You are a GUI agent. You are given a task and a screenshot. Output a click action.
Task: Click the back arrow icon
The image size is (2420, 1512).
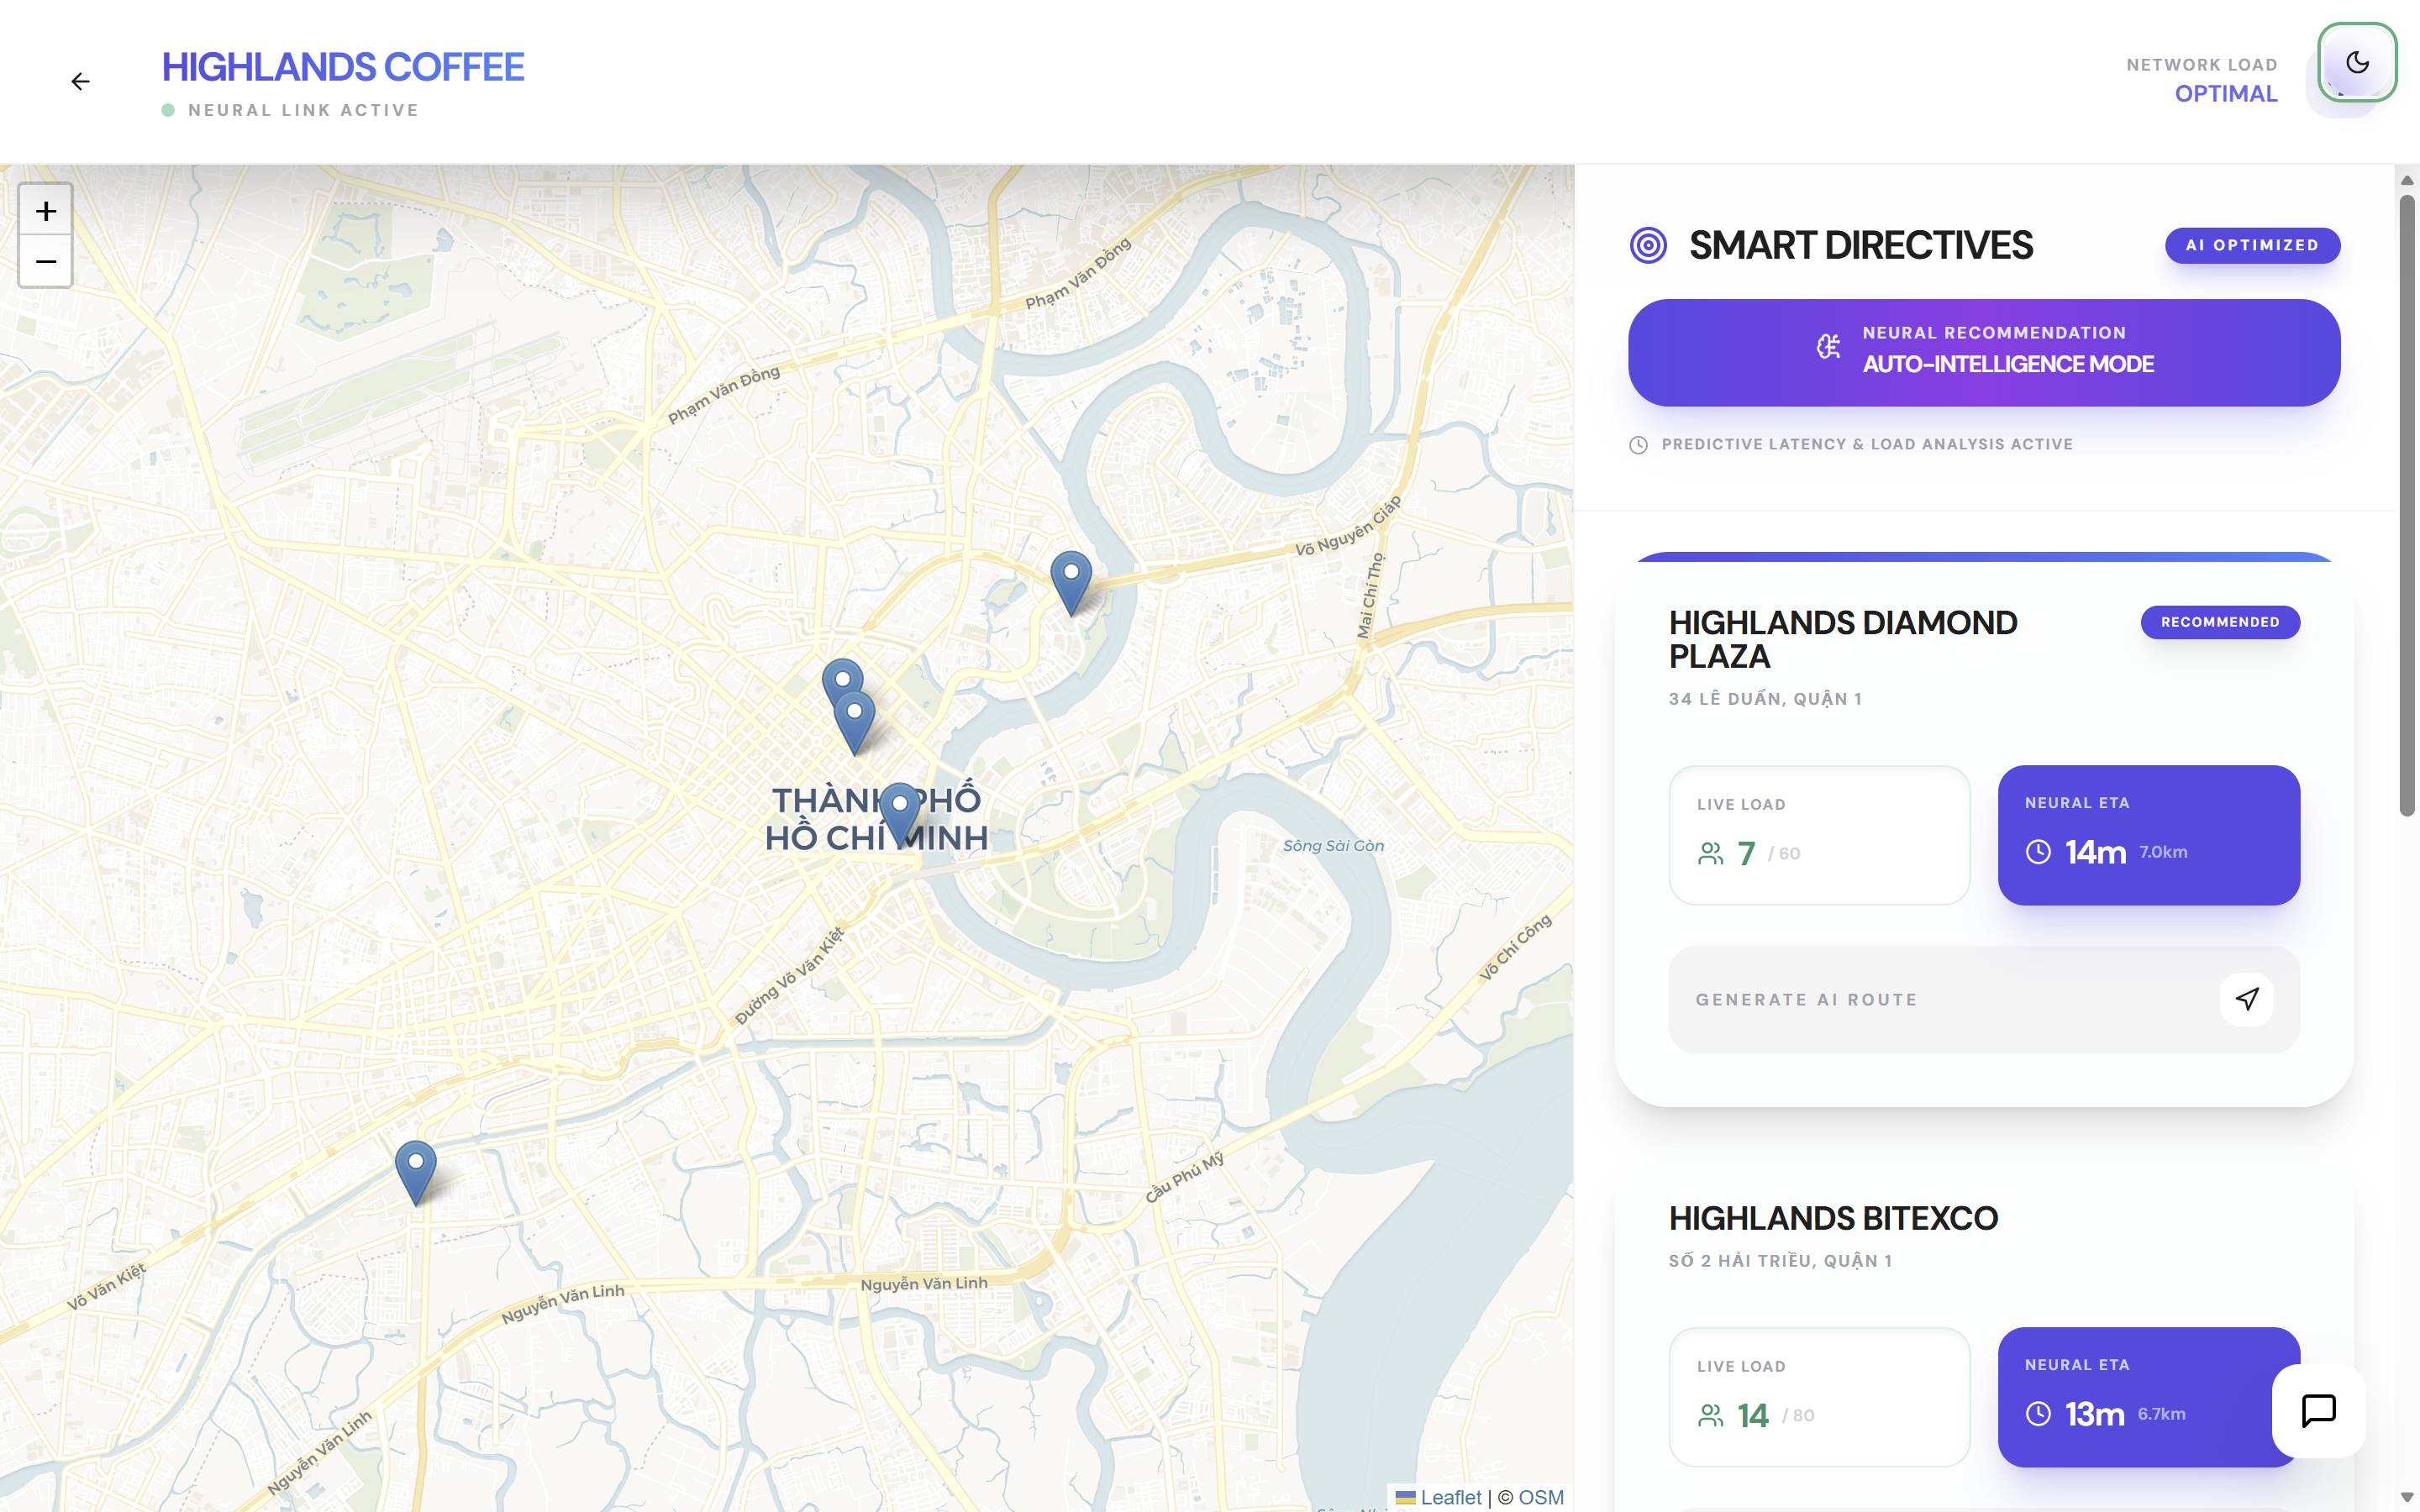click(x=80, y=82)
